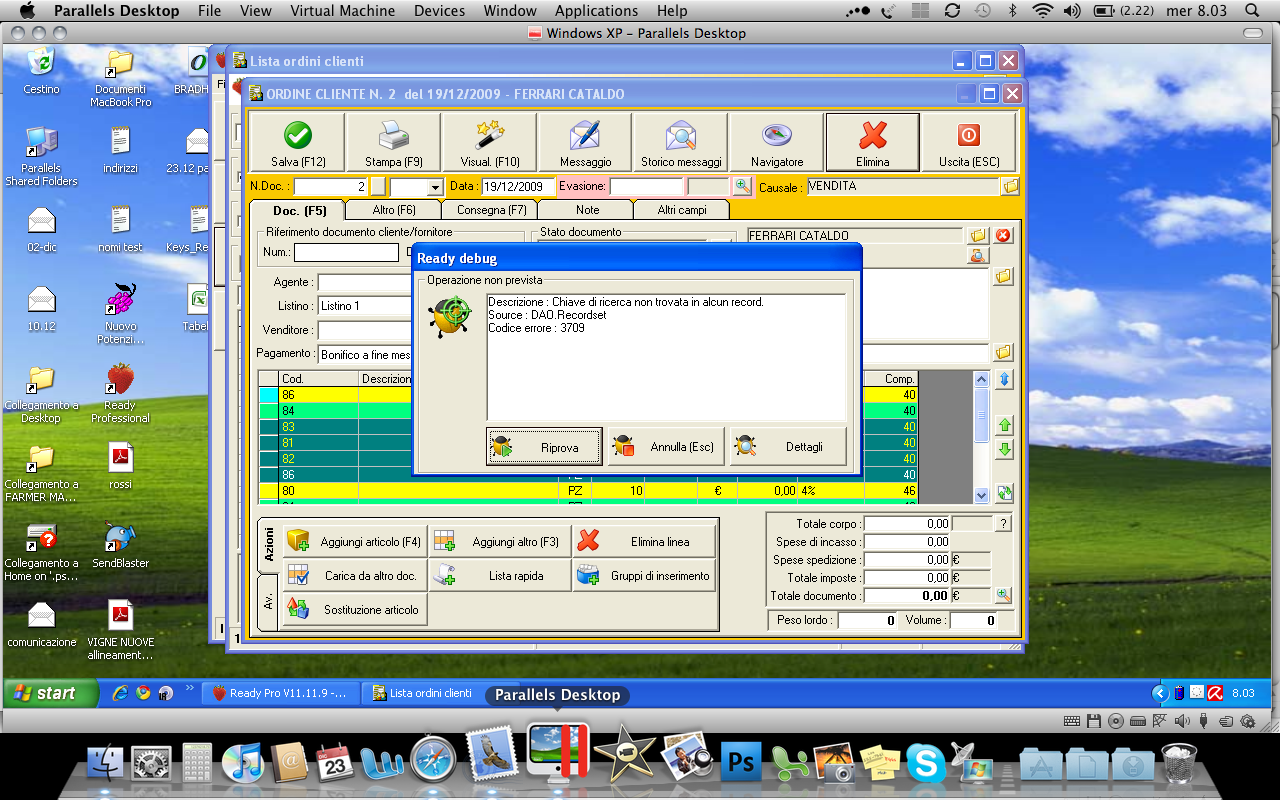
Task: Click the order lines scrollbar down arrow
Action: (x=981, y=494)
